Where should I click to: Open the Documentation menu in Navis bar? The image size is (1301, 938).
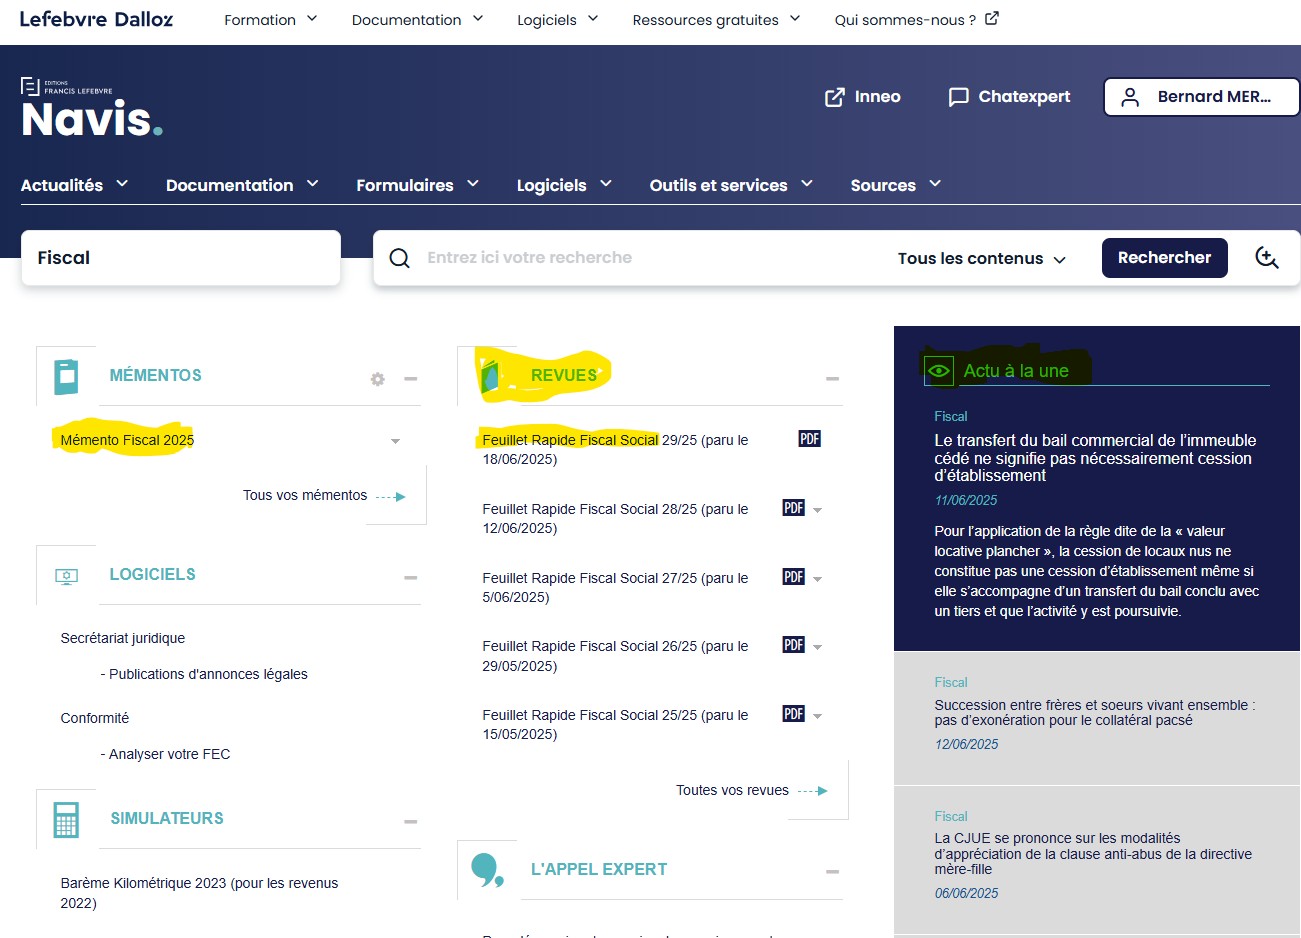pos(242,185)
